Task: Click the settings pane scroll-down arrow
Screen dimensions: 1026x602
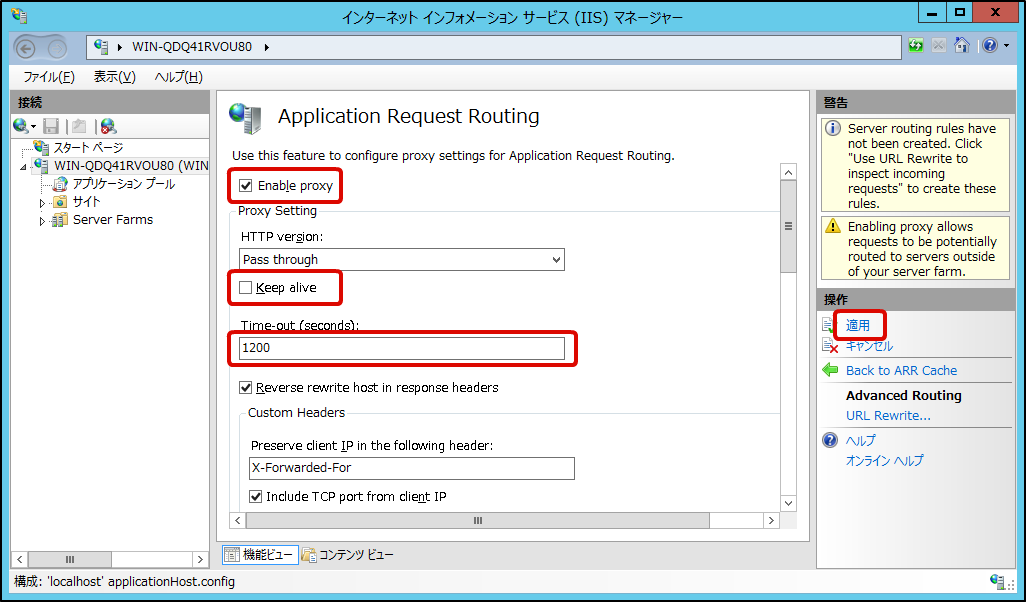Action: pos(788,503)
